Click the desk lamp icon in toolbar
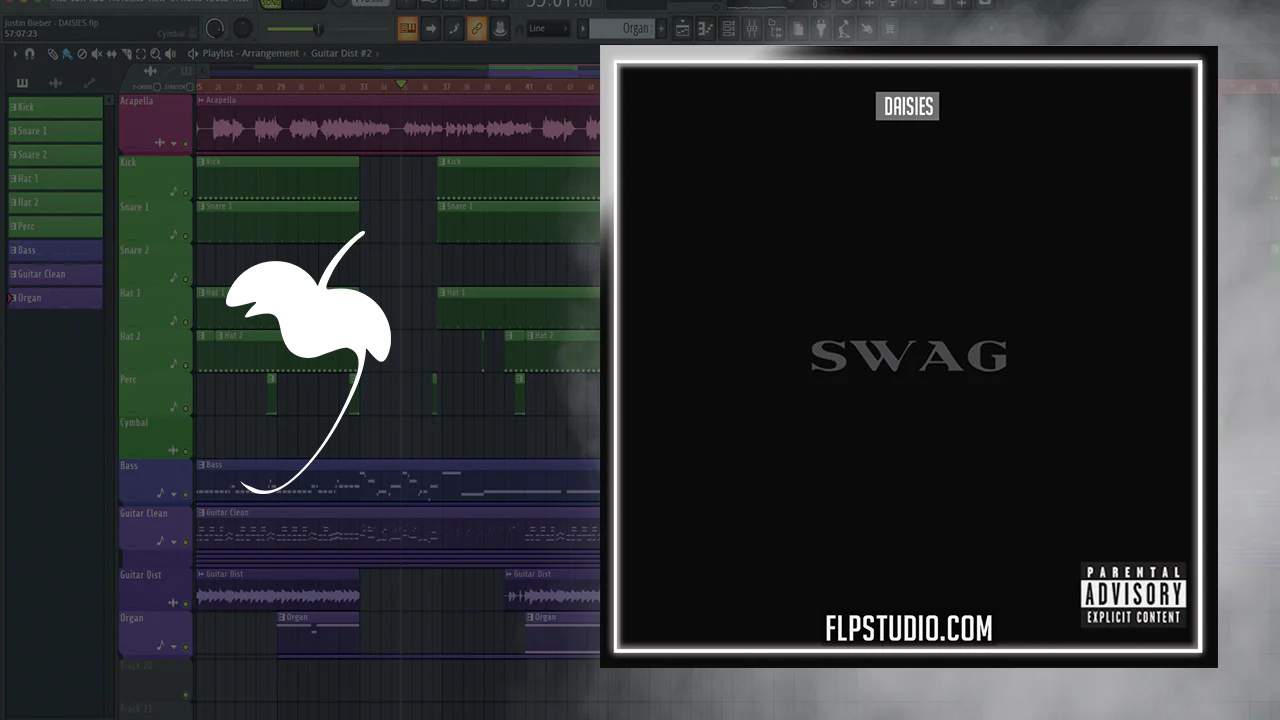This screenshot has height=720, width=1280. pyautogui.click(x=844, y=29)
